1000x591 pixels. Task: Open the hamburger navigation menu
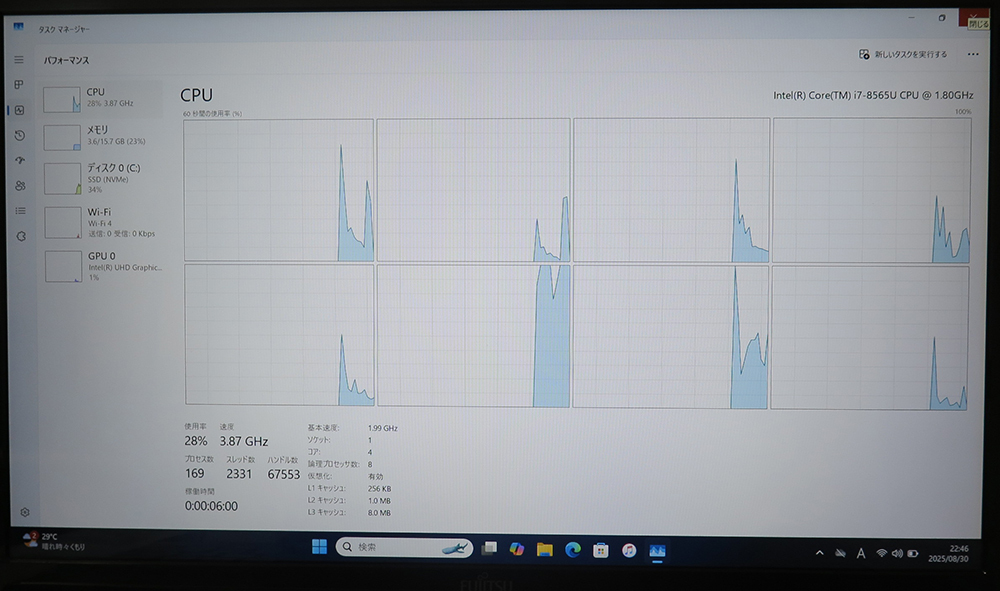(19, 59)
